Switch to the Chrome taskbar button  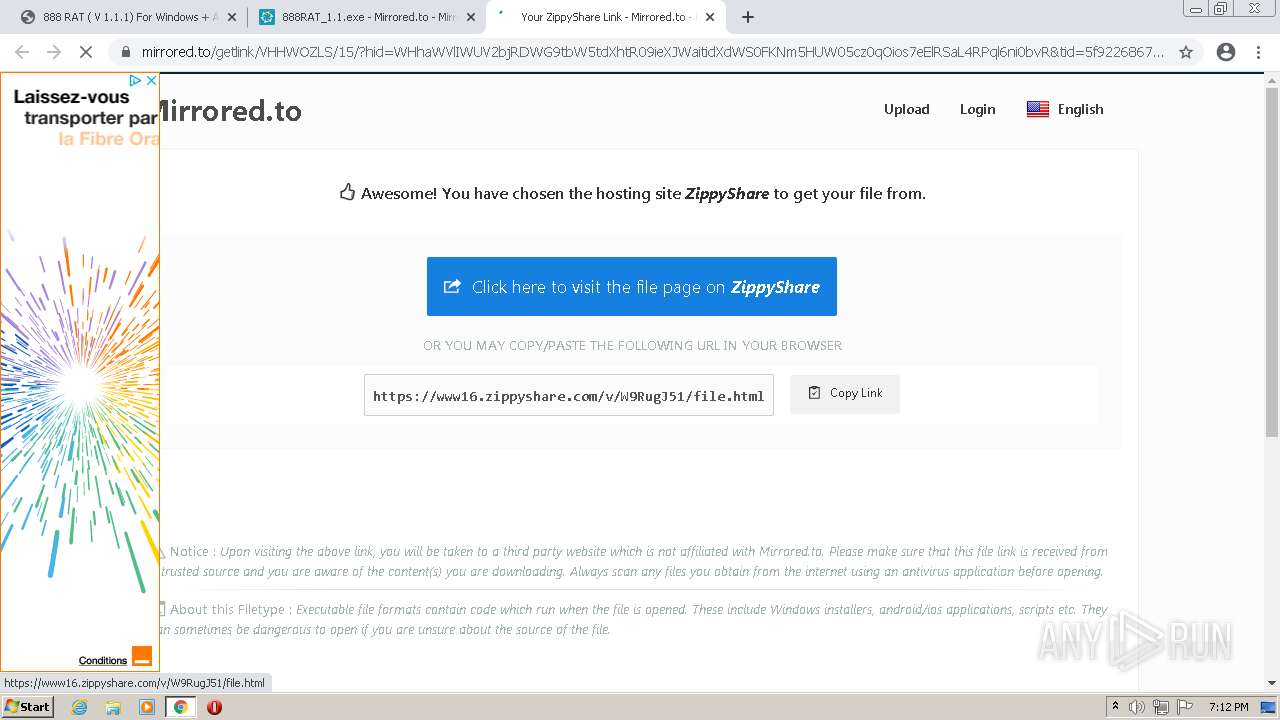pos(181,706)
